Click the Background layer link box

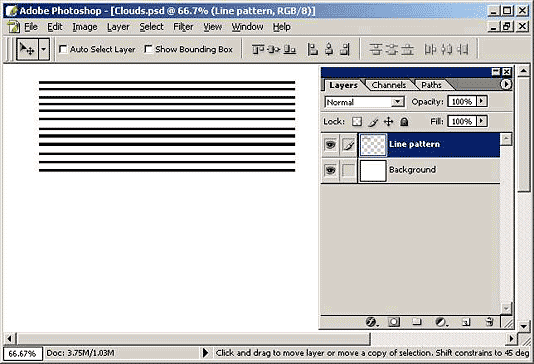tap(348, 170)
